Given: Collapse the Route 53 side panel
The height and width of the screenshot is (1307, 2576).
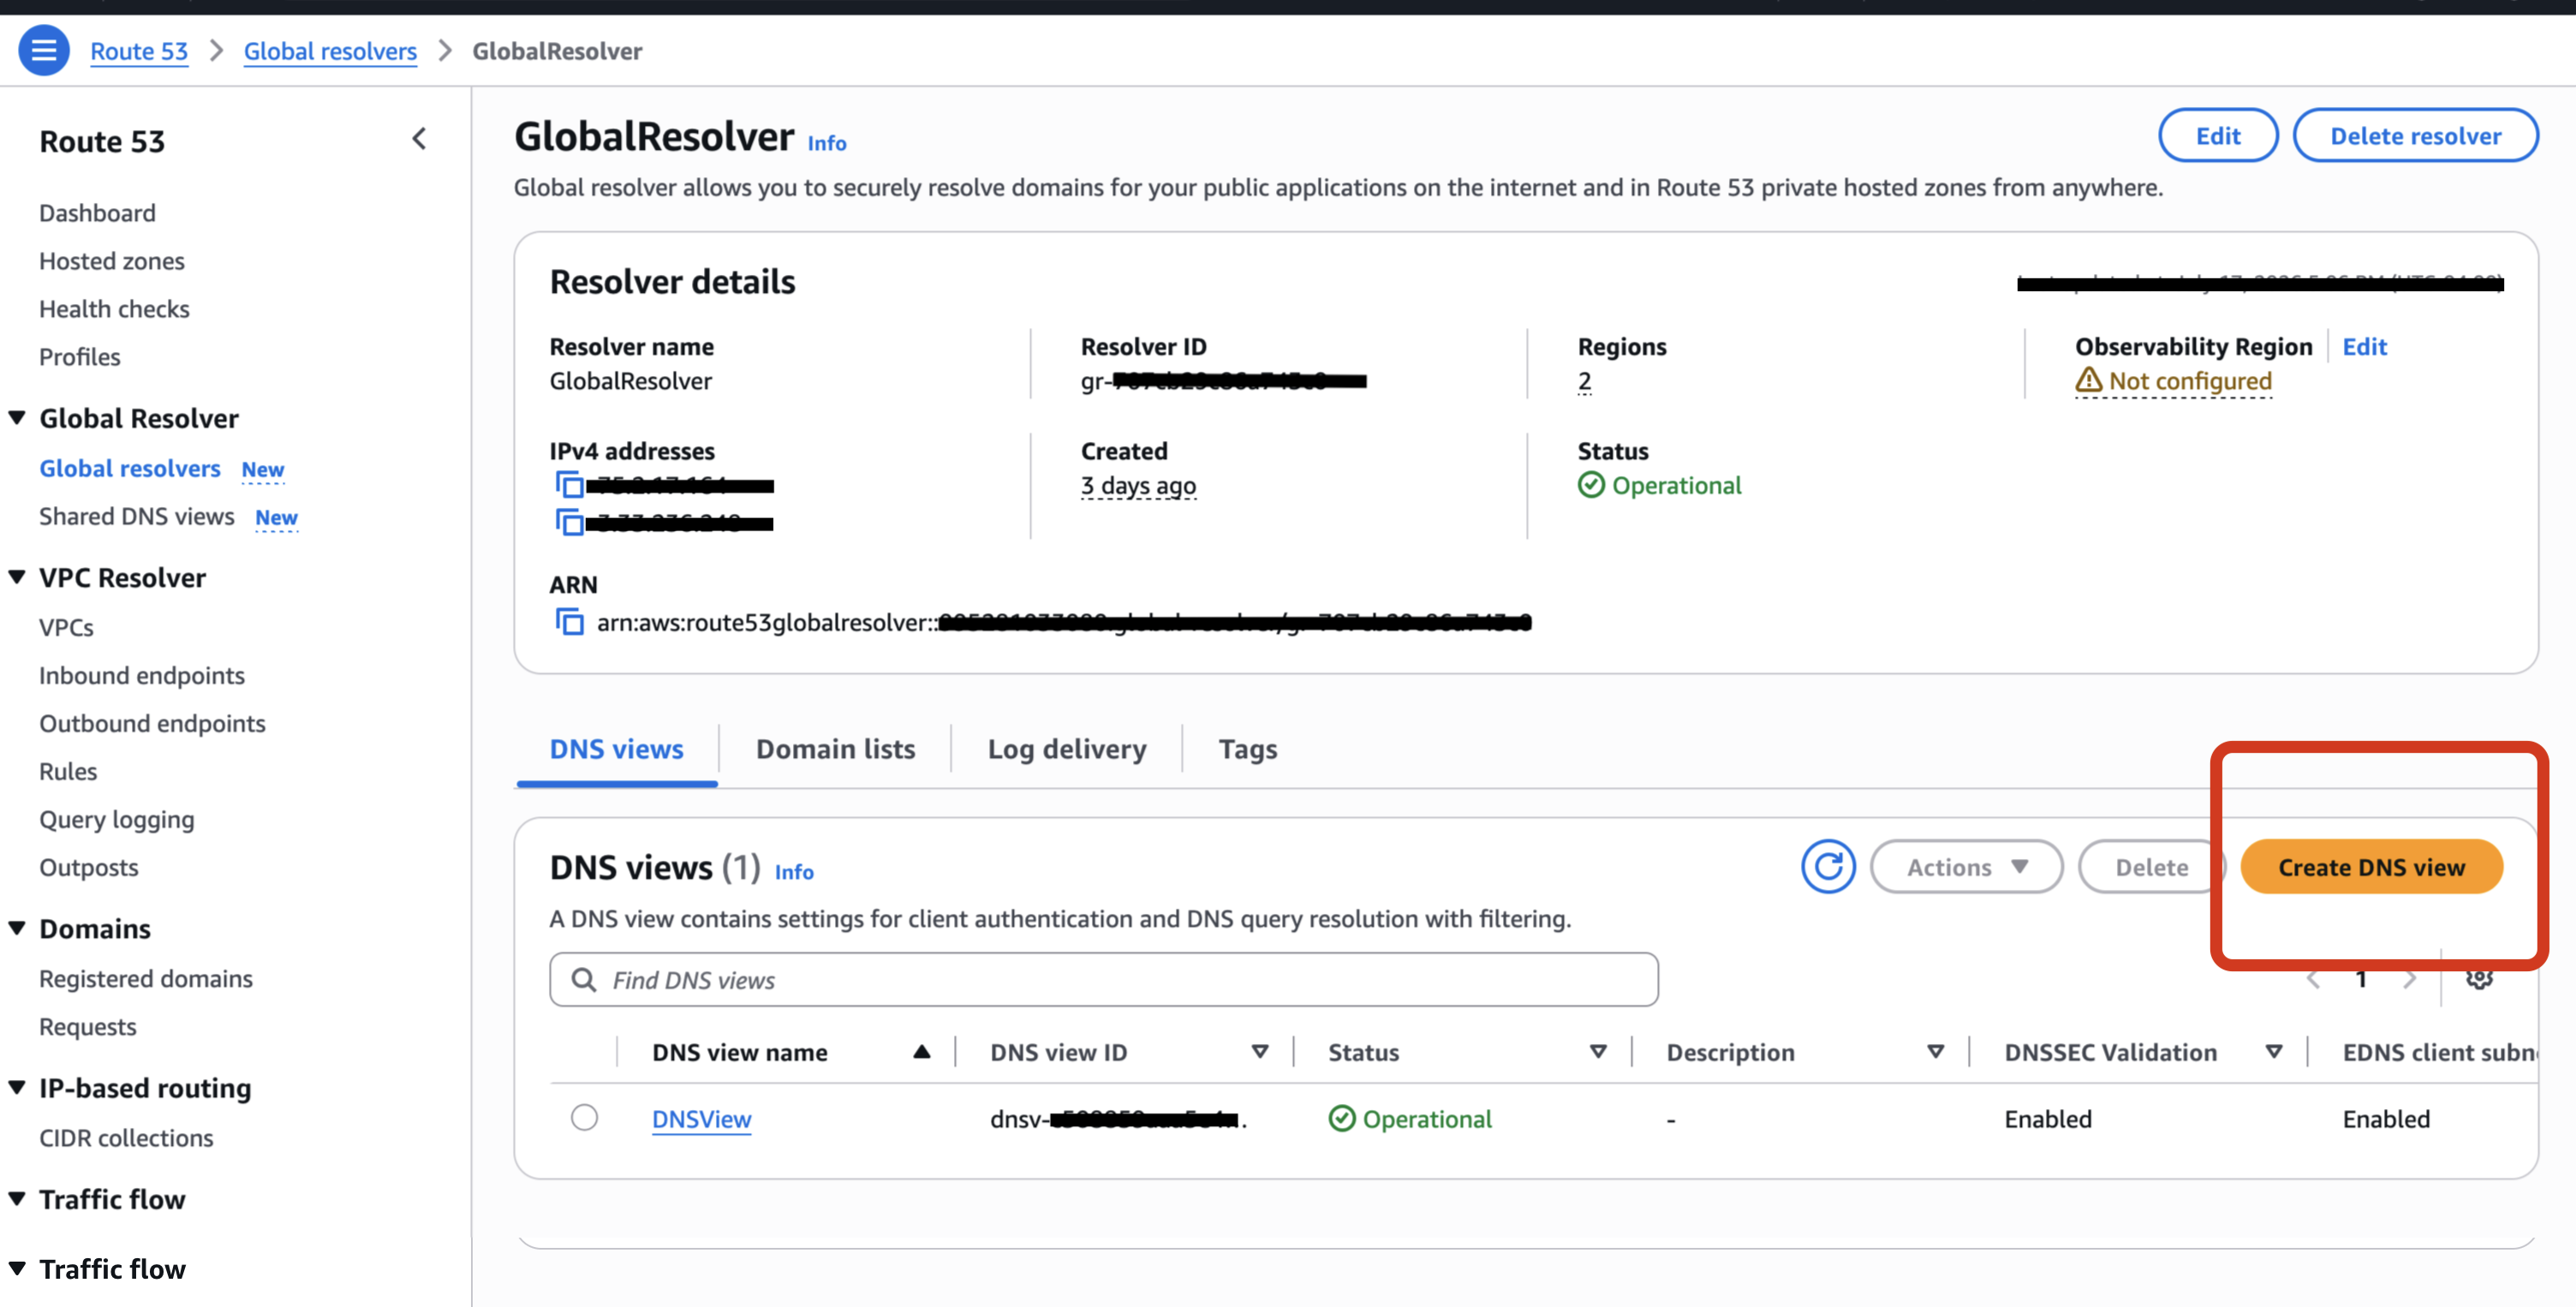Looking at the screenshot, I should [419, 139].
